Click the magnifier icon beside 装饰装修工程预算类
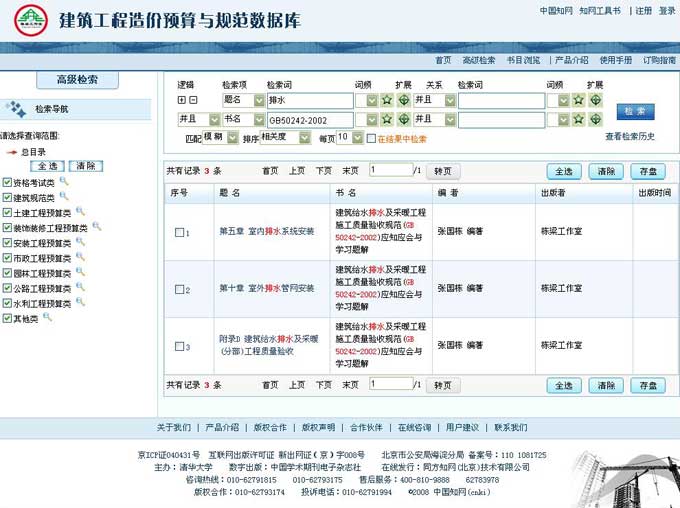The width and height of the screenshot is (680, 508). 95,227
